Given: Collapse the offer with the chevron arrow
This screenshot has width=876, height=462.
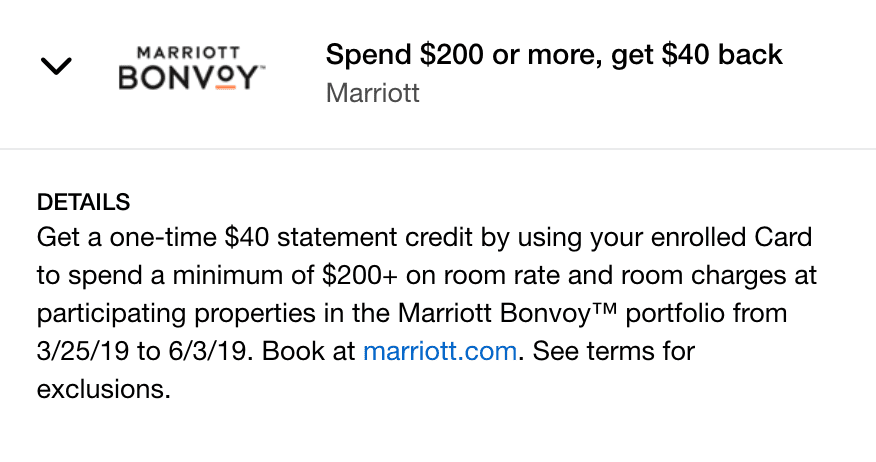Looking at the screenshot, I should [x=56, y=66].
